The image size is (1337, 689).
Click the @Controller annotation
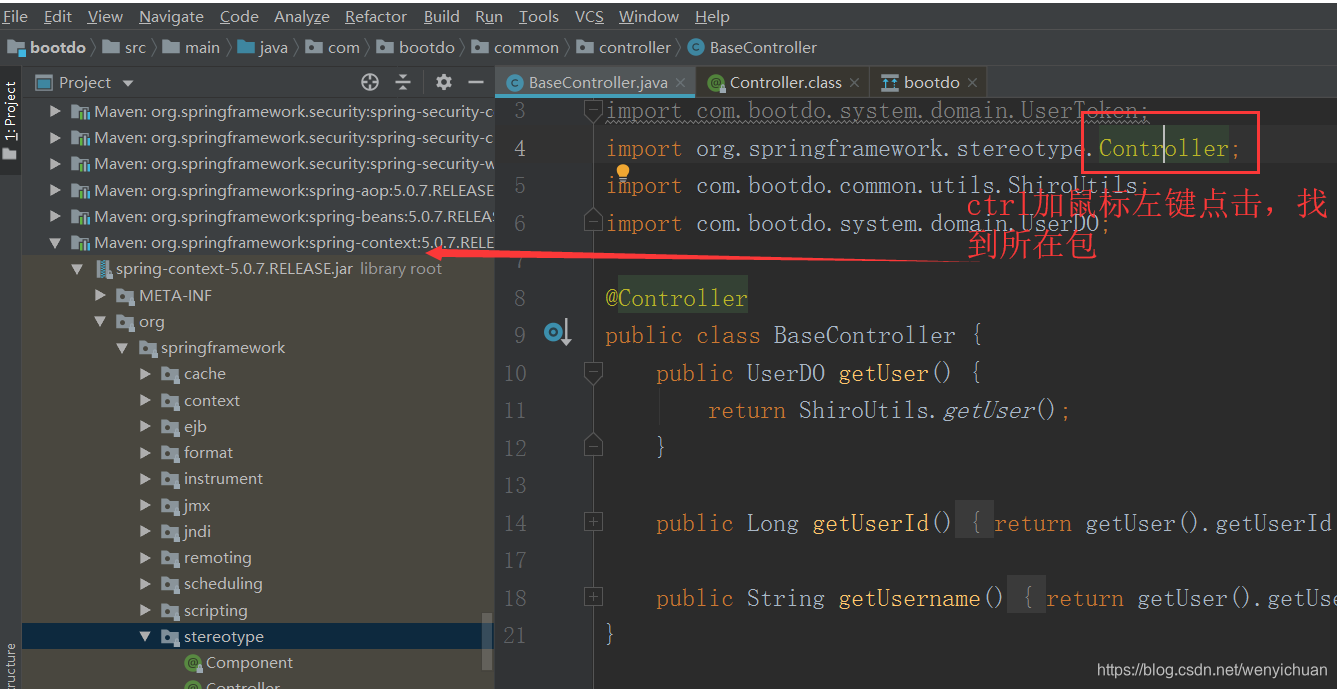tap(676, 298)
